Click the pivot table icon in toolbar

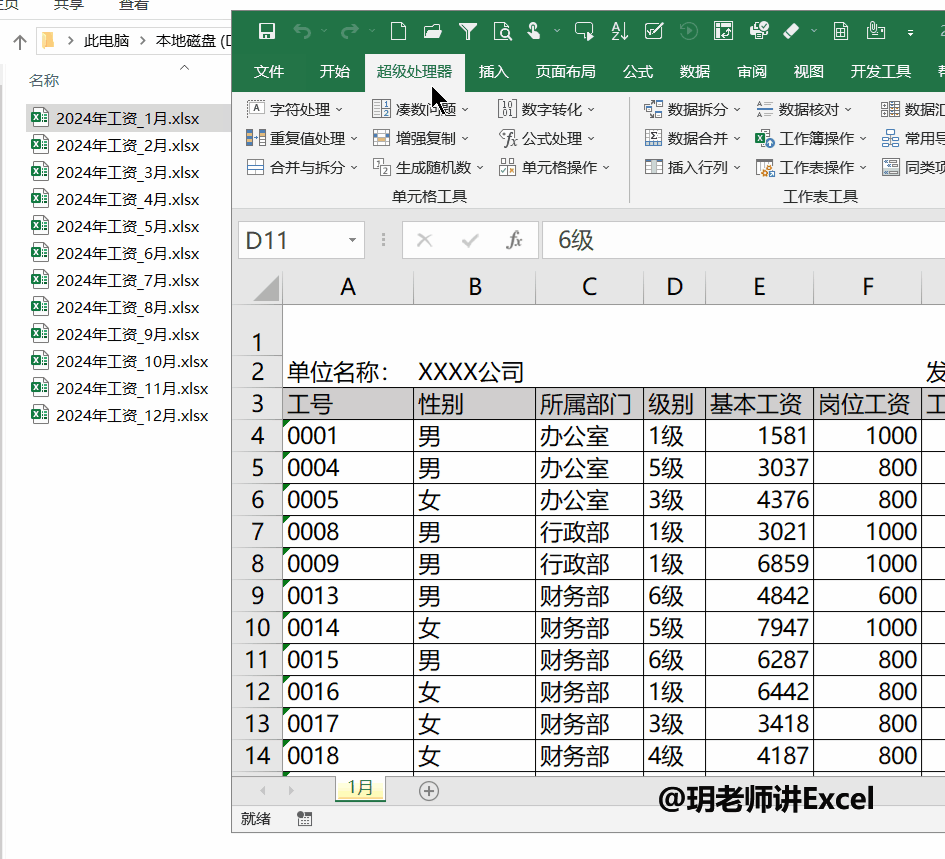[723, 31]
